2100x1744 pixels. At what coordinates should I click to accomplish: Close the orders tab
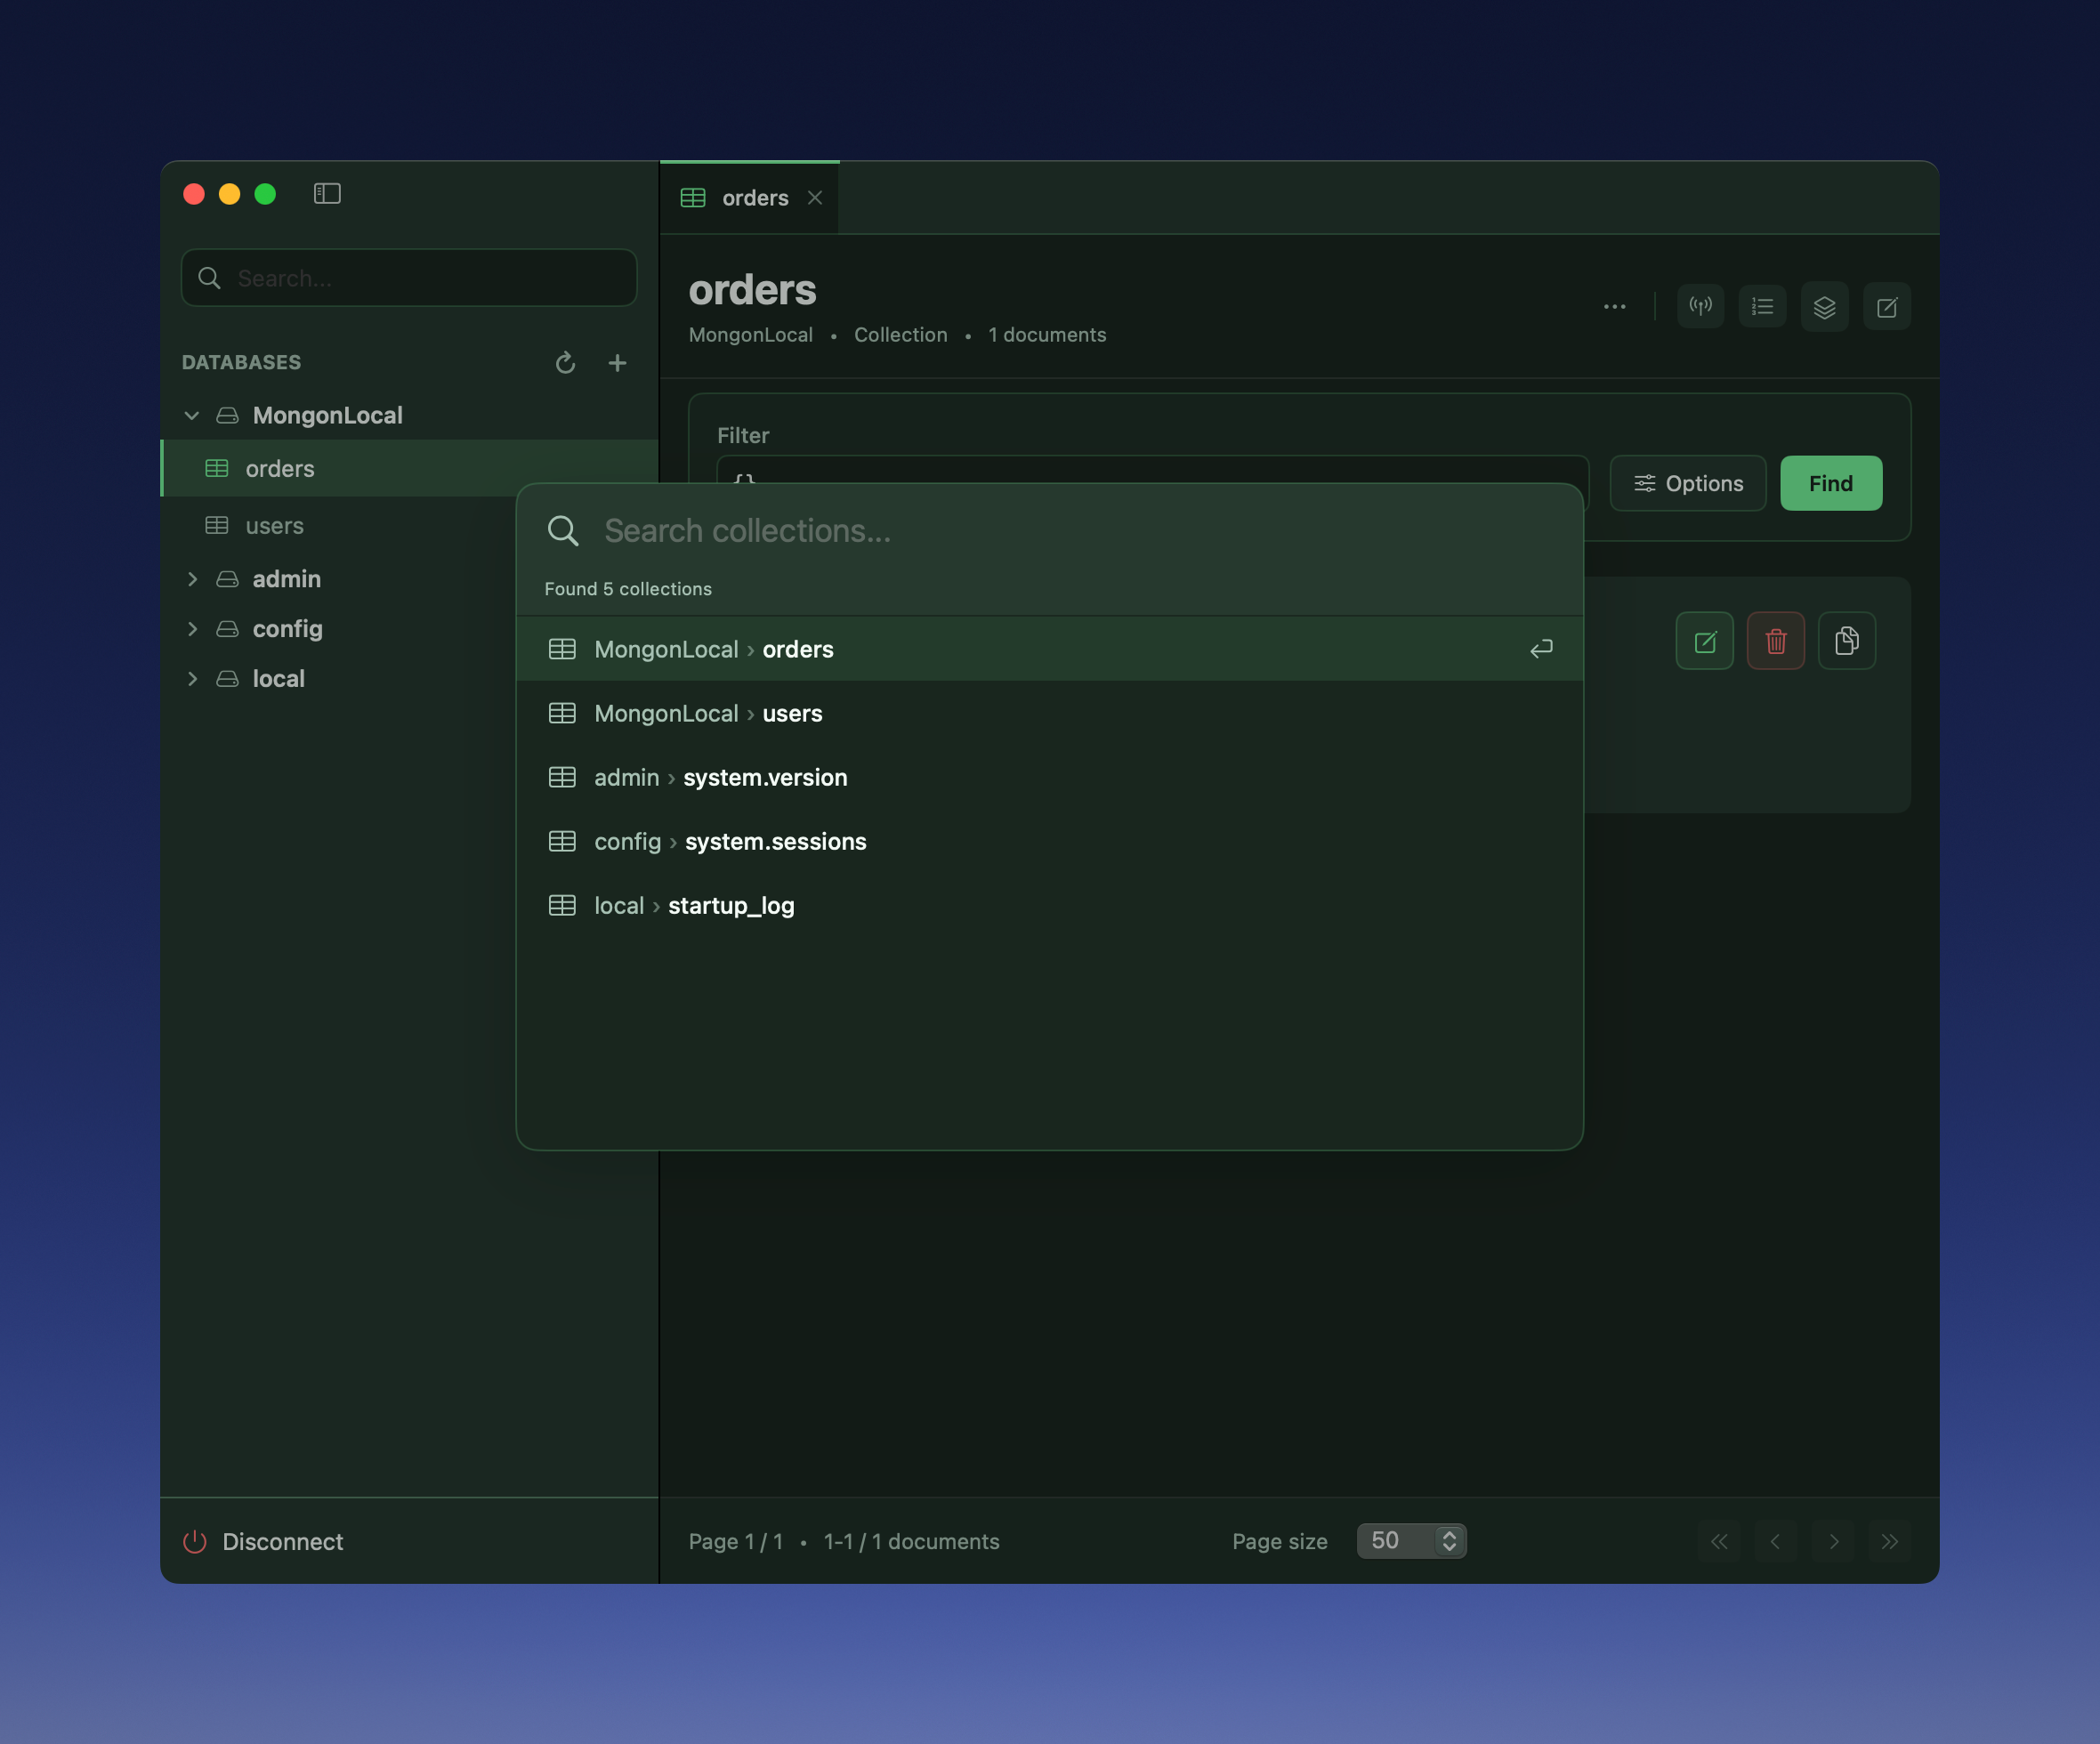click(x=815, y=198)
